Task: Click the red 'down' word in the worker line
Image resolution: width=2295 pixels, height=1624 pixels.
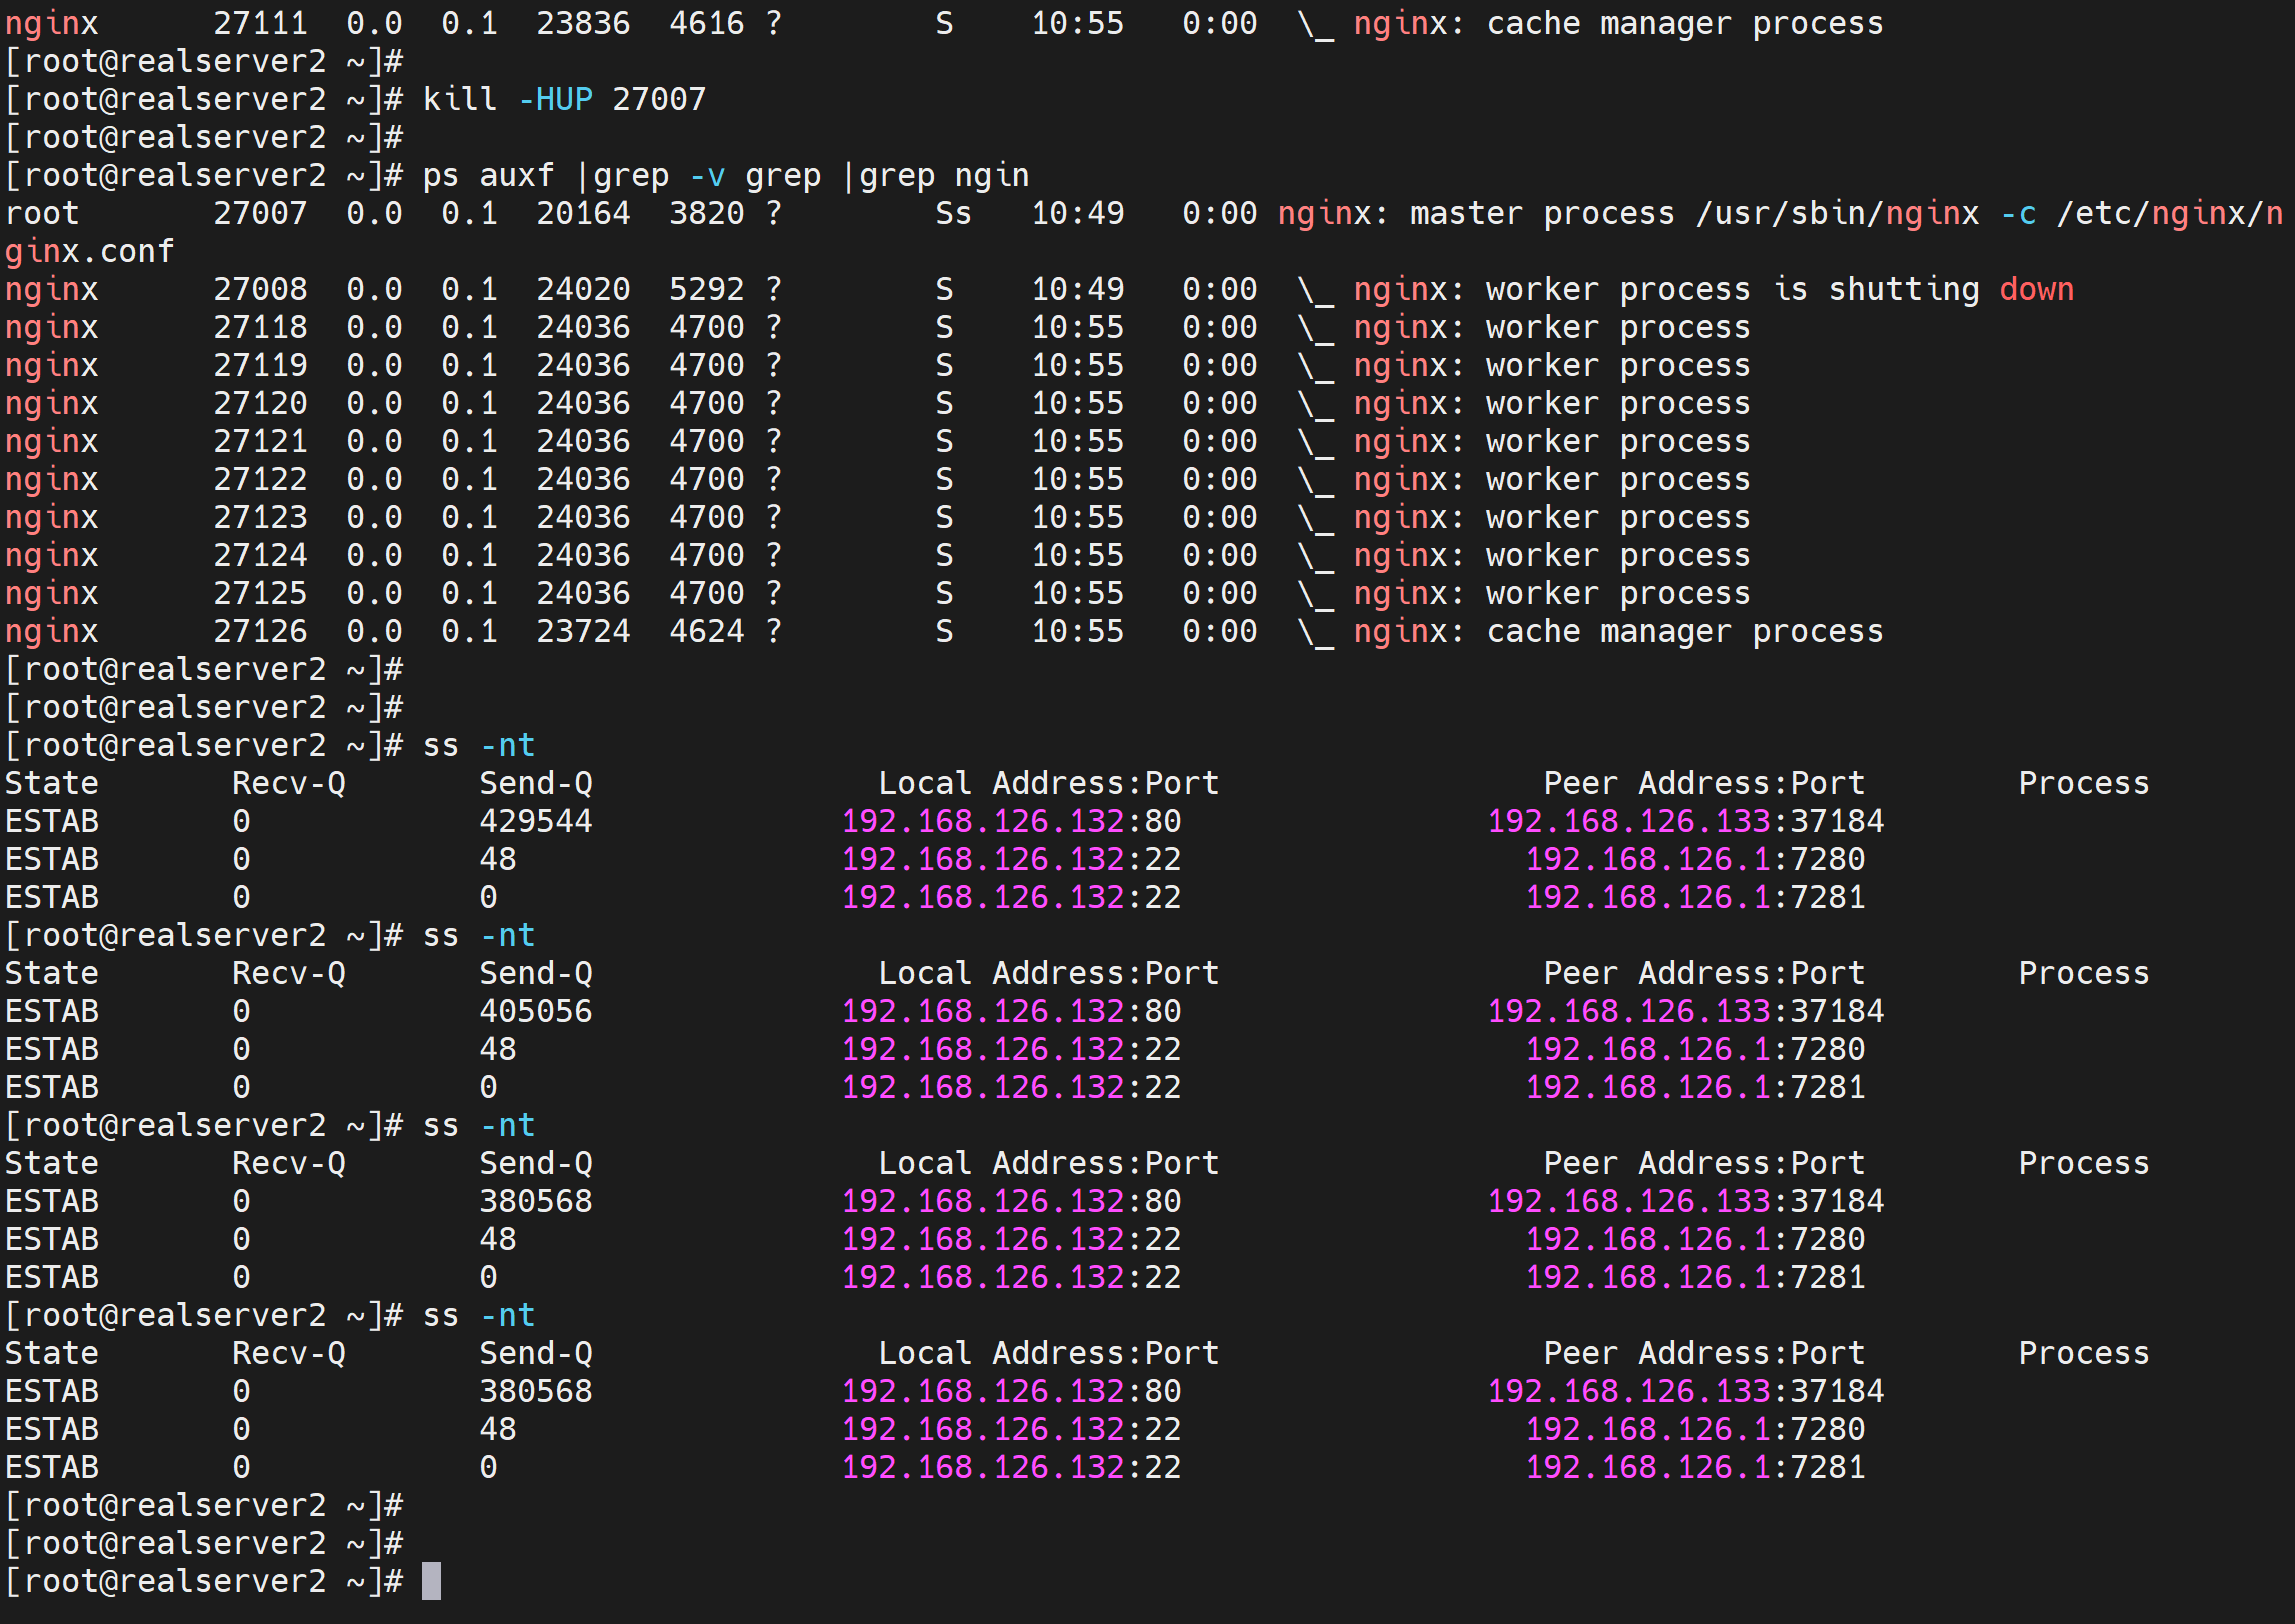Action: (x=2036, y=289)
